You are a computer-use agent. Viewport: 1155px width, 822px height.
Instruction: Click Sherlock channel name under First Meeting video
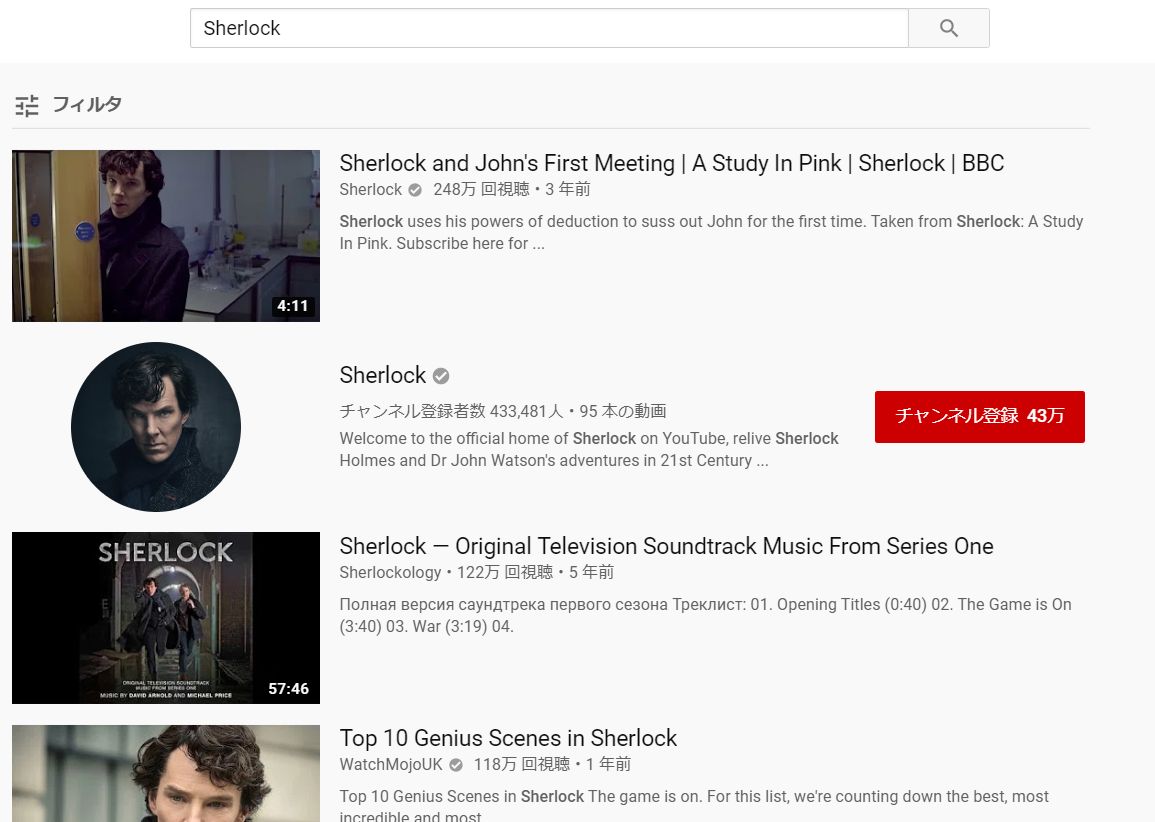[371, 189]
